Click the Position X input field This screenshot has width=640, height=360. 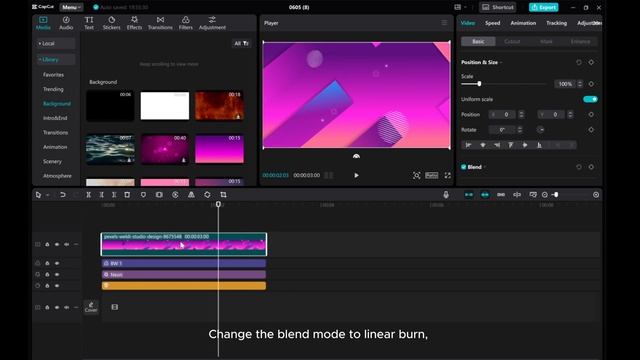pyautogui.click(x=502, y=115)
